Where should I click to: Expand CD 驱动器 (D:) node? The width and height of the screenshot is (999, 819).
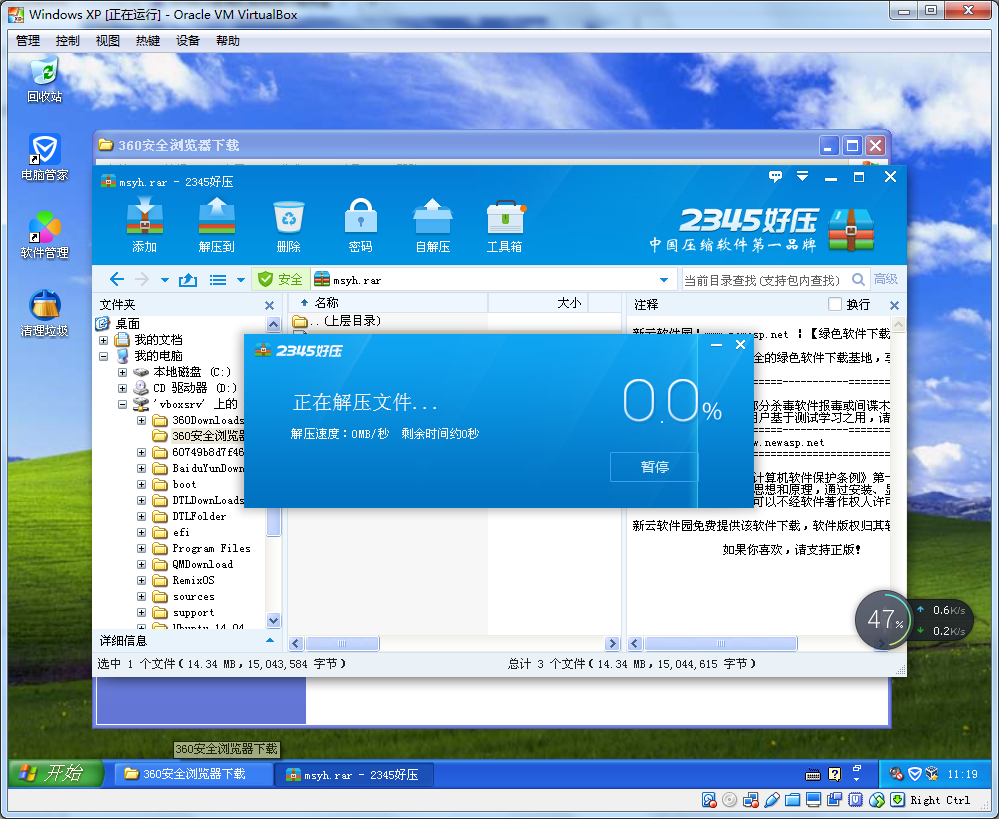(x=122, y=388)
